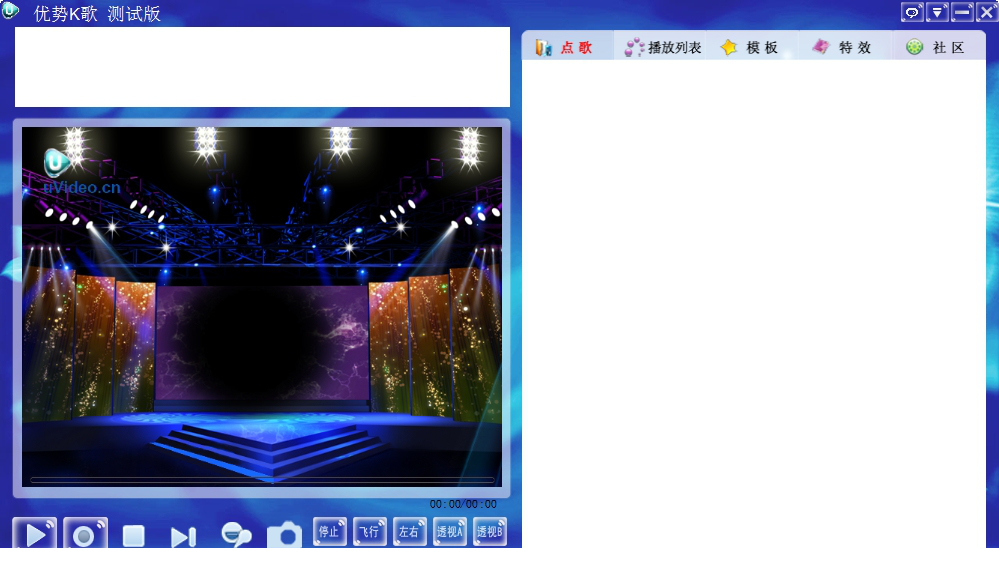This screenshot has width=999, height=569.
Task: Switch to 透视B perspective view
Action: (490, 531)
